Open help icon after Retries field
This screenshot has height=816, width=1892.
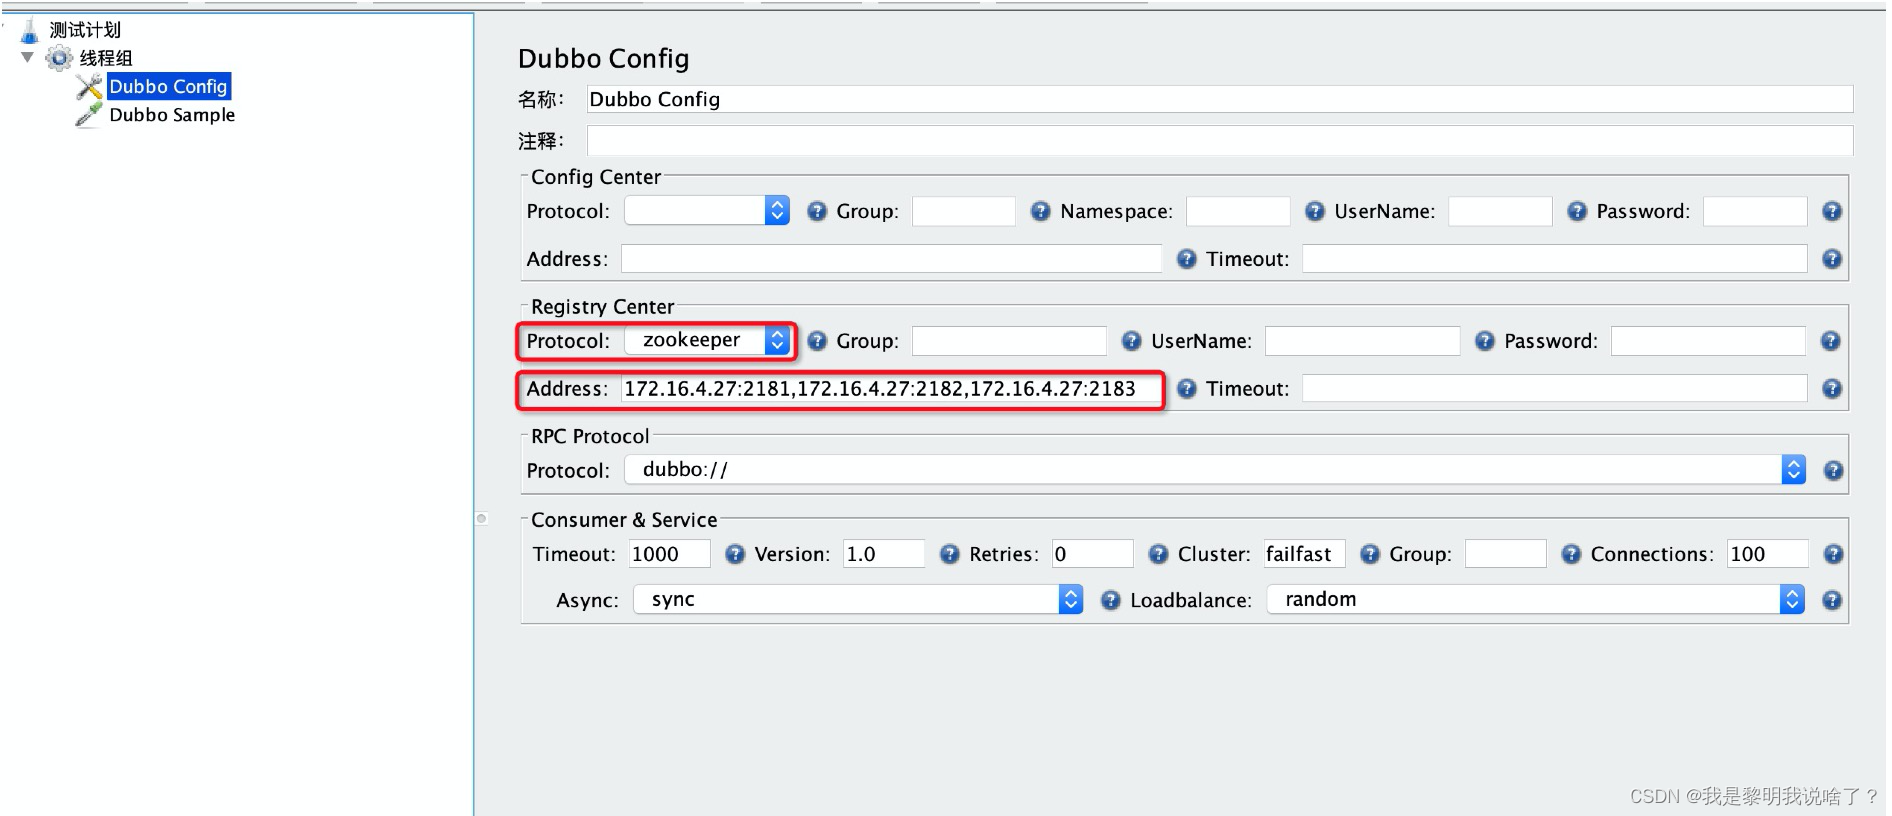(1159, 554)
